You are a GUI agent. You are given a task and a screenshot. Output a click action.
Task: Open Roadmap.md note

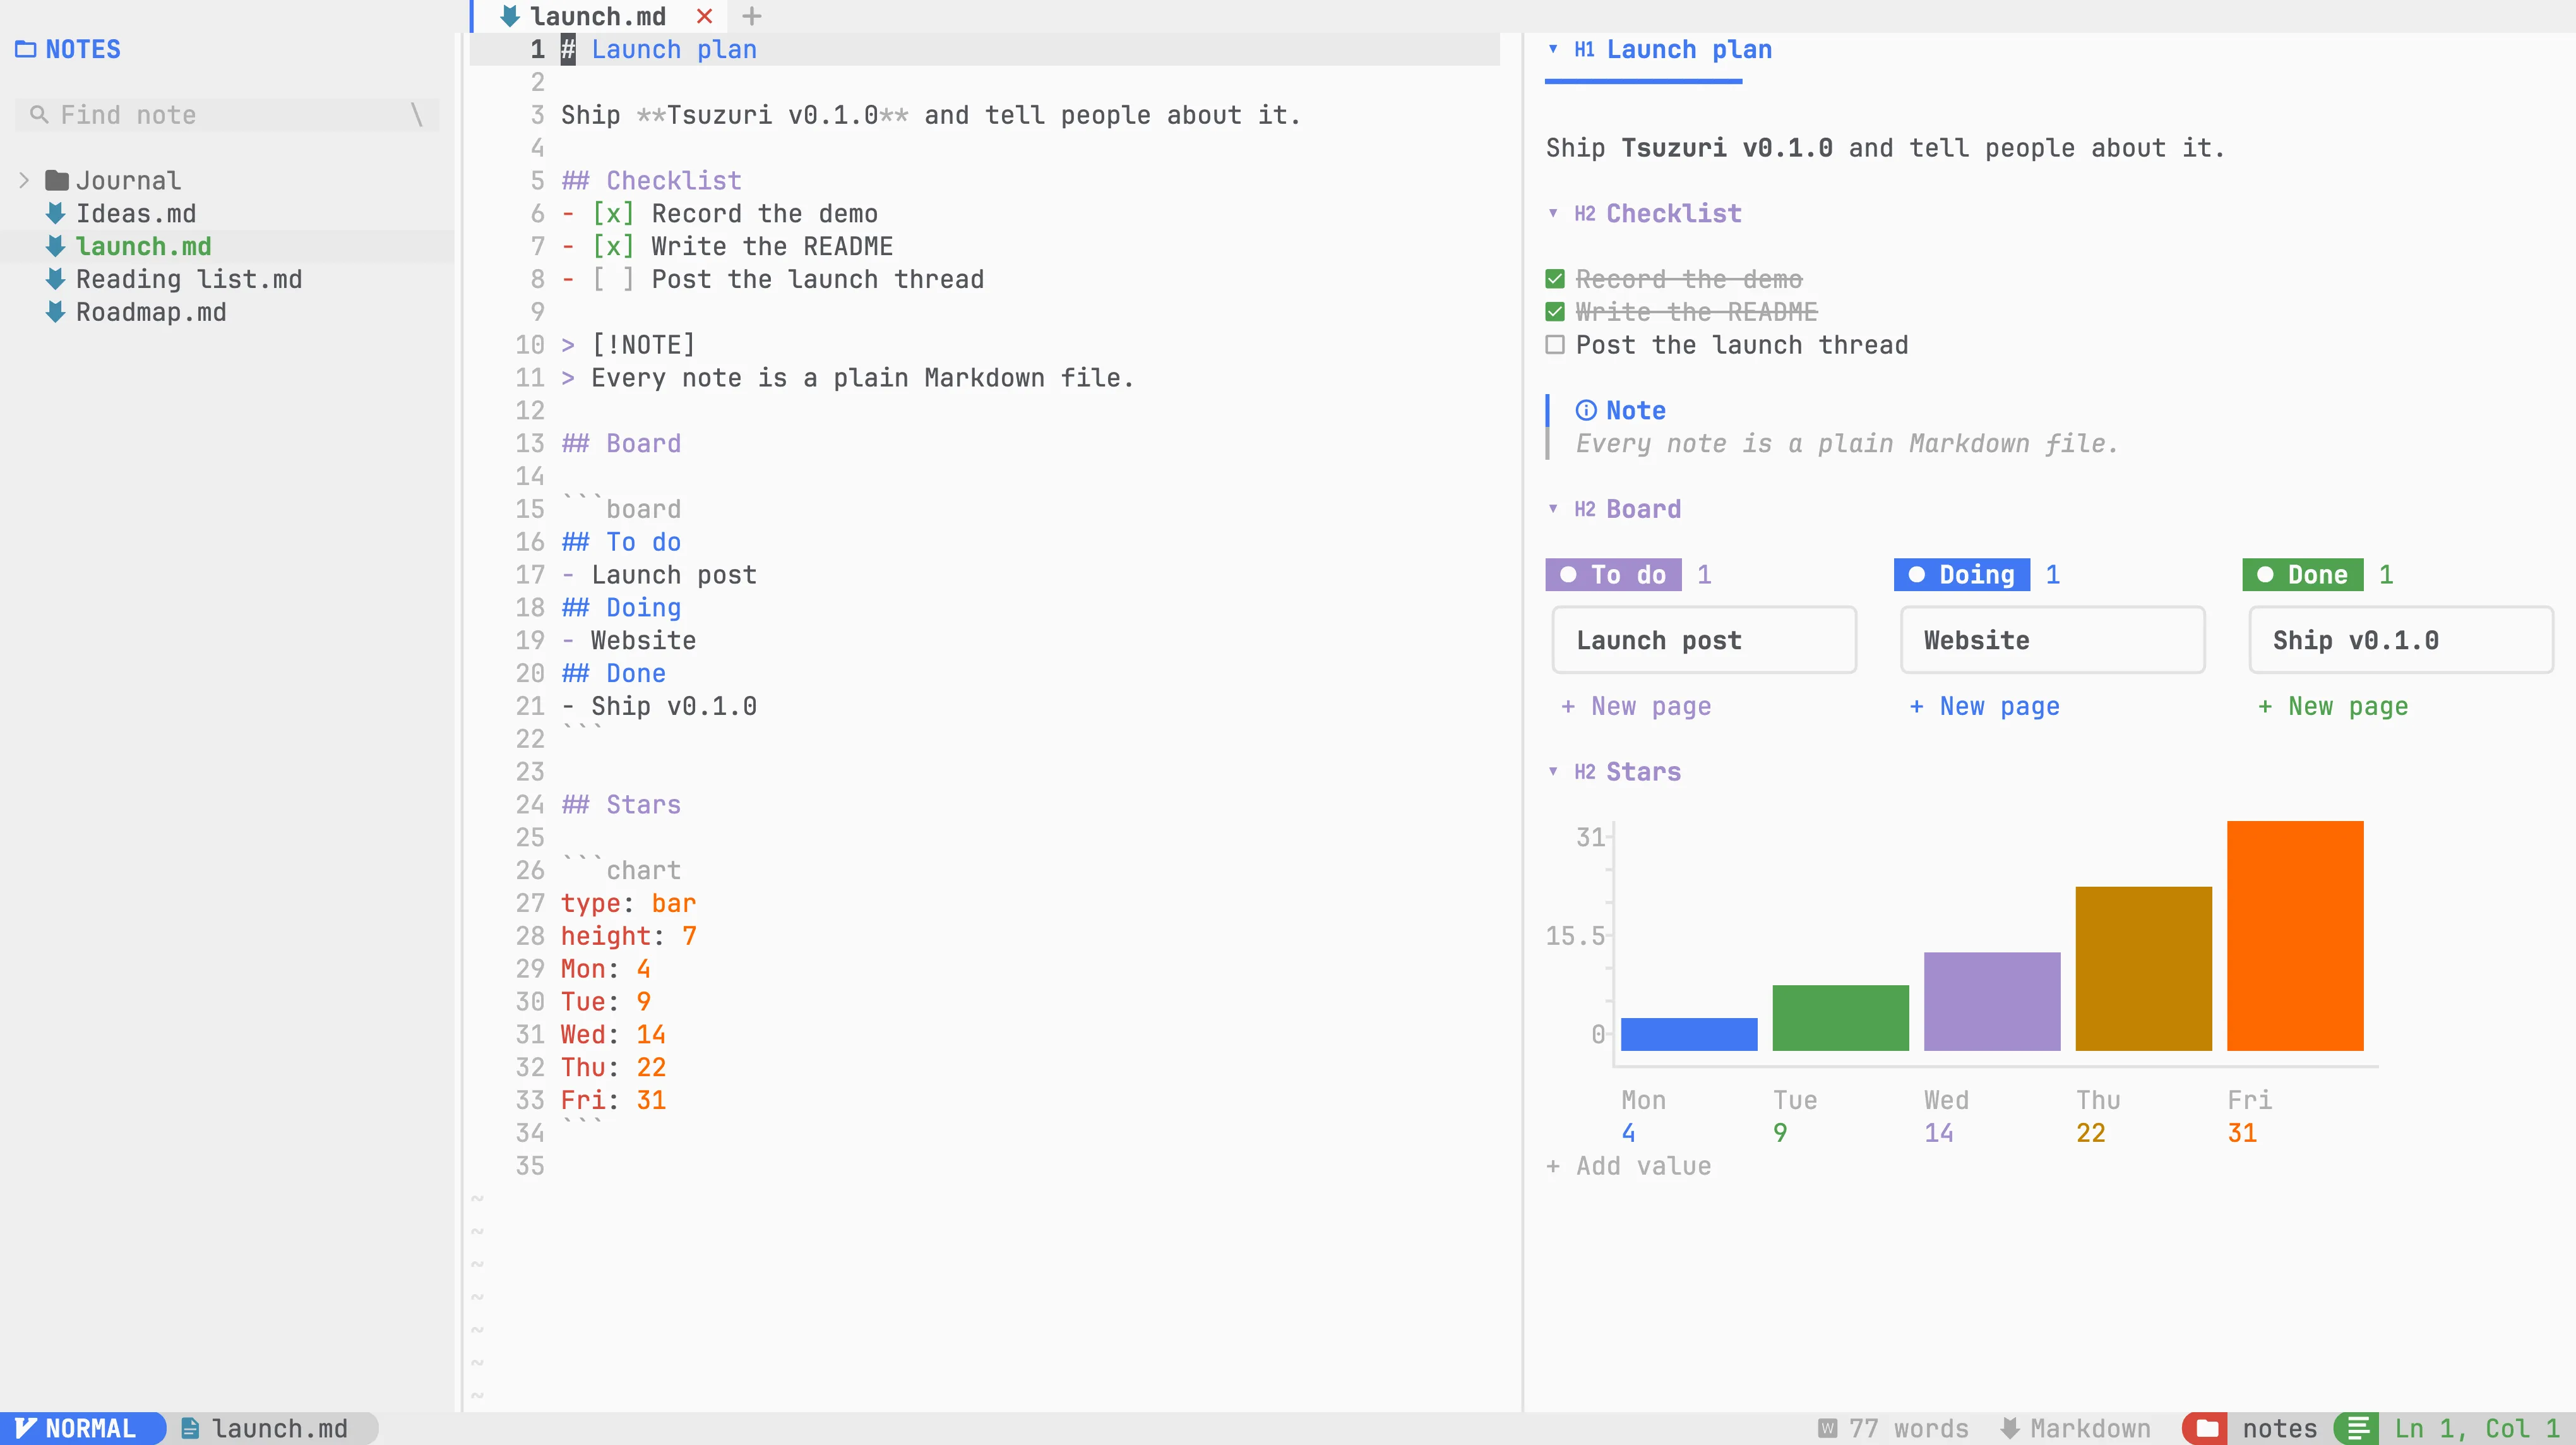[151, 312]
